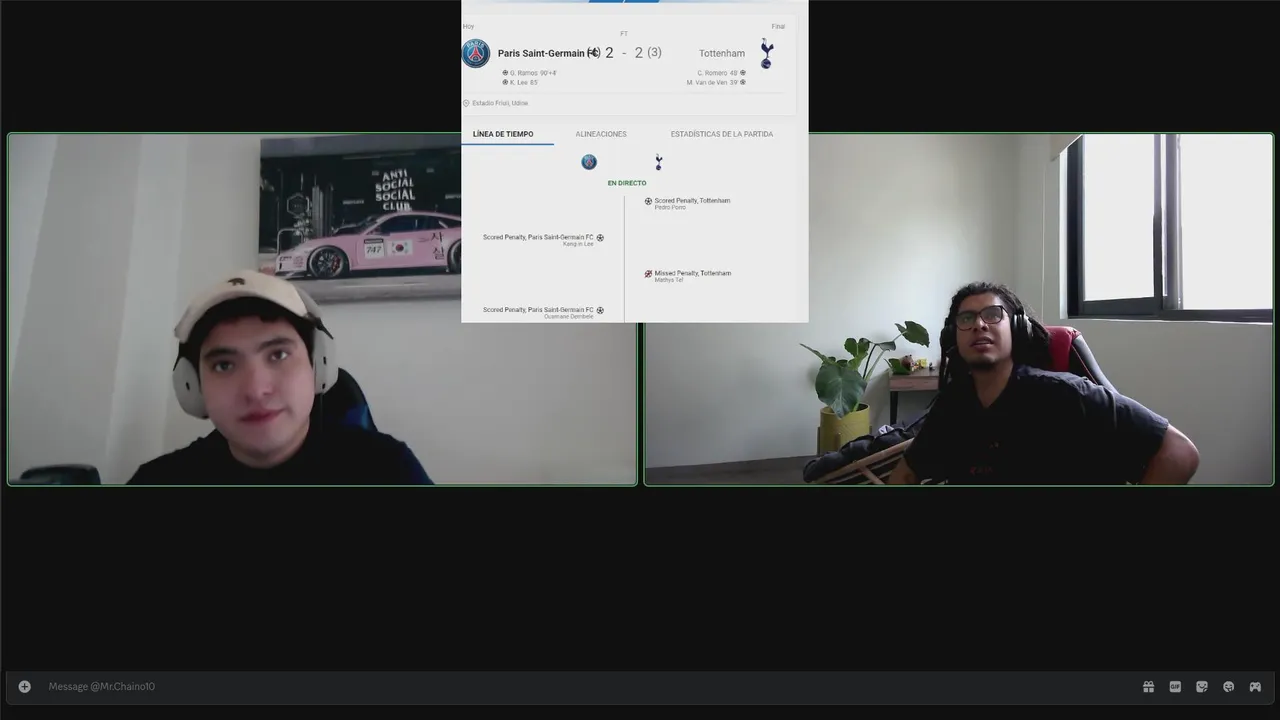Viewport: 1280px width, 720px height.
Task: Click the 2 - 2 (3) match score
Action: (634, 53)
